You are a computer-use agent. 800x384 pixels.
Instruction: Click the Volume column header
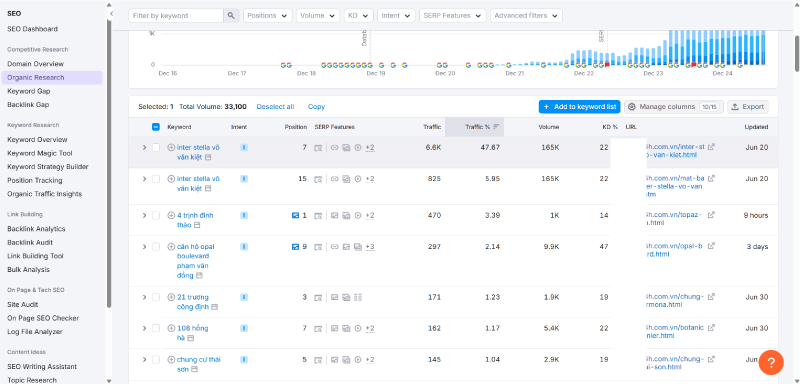pyautogui.click(x=548, y=127)
